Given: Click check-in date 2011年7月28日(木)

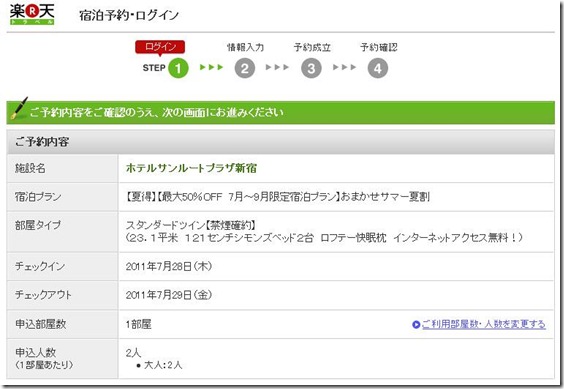Looking at the screenshot, I should click(168, 266).
